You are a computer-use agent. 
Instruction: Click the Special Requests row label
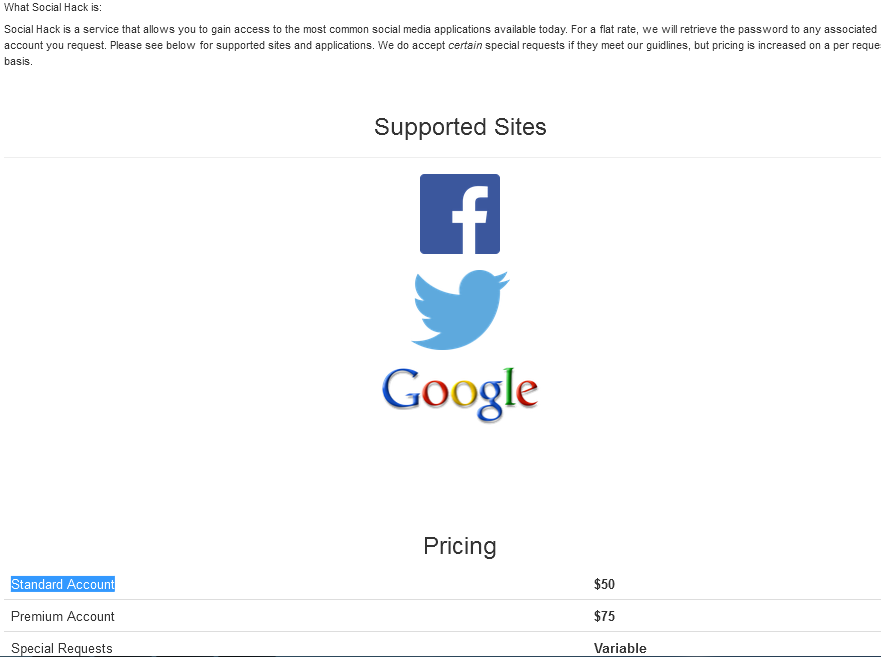tap(62, 649)
